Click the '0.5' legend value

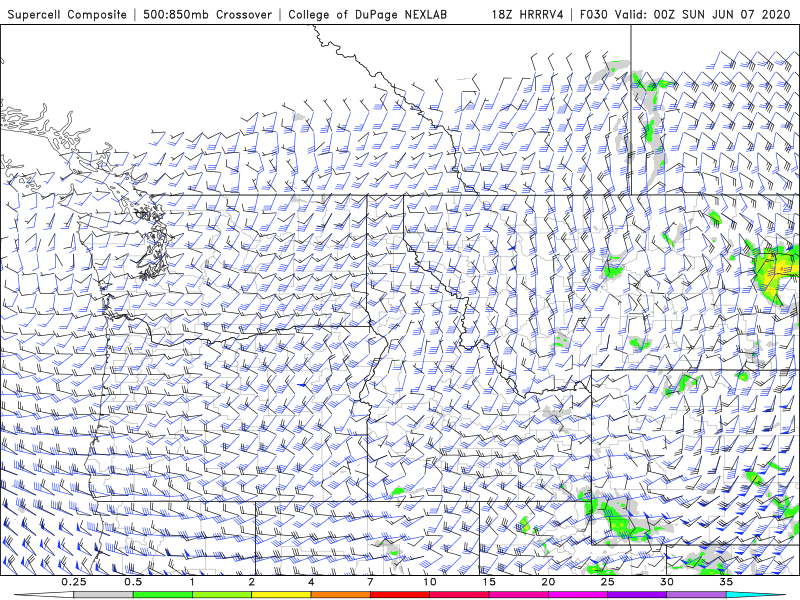pos(133,582)
